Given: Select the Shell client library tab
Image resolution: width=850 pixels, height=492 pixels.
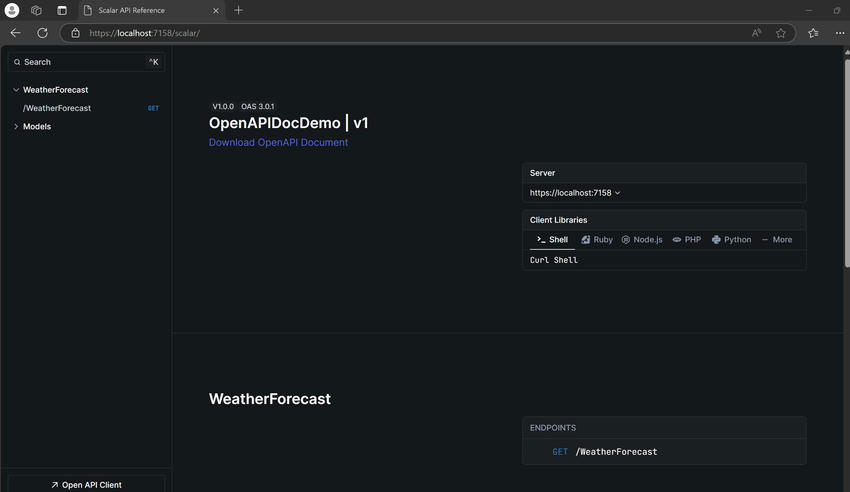Looking at the screenshot, I should [x=552, y=239].
